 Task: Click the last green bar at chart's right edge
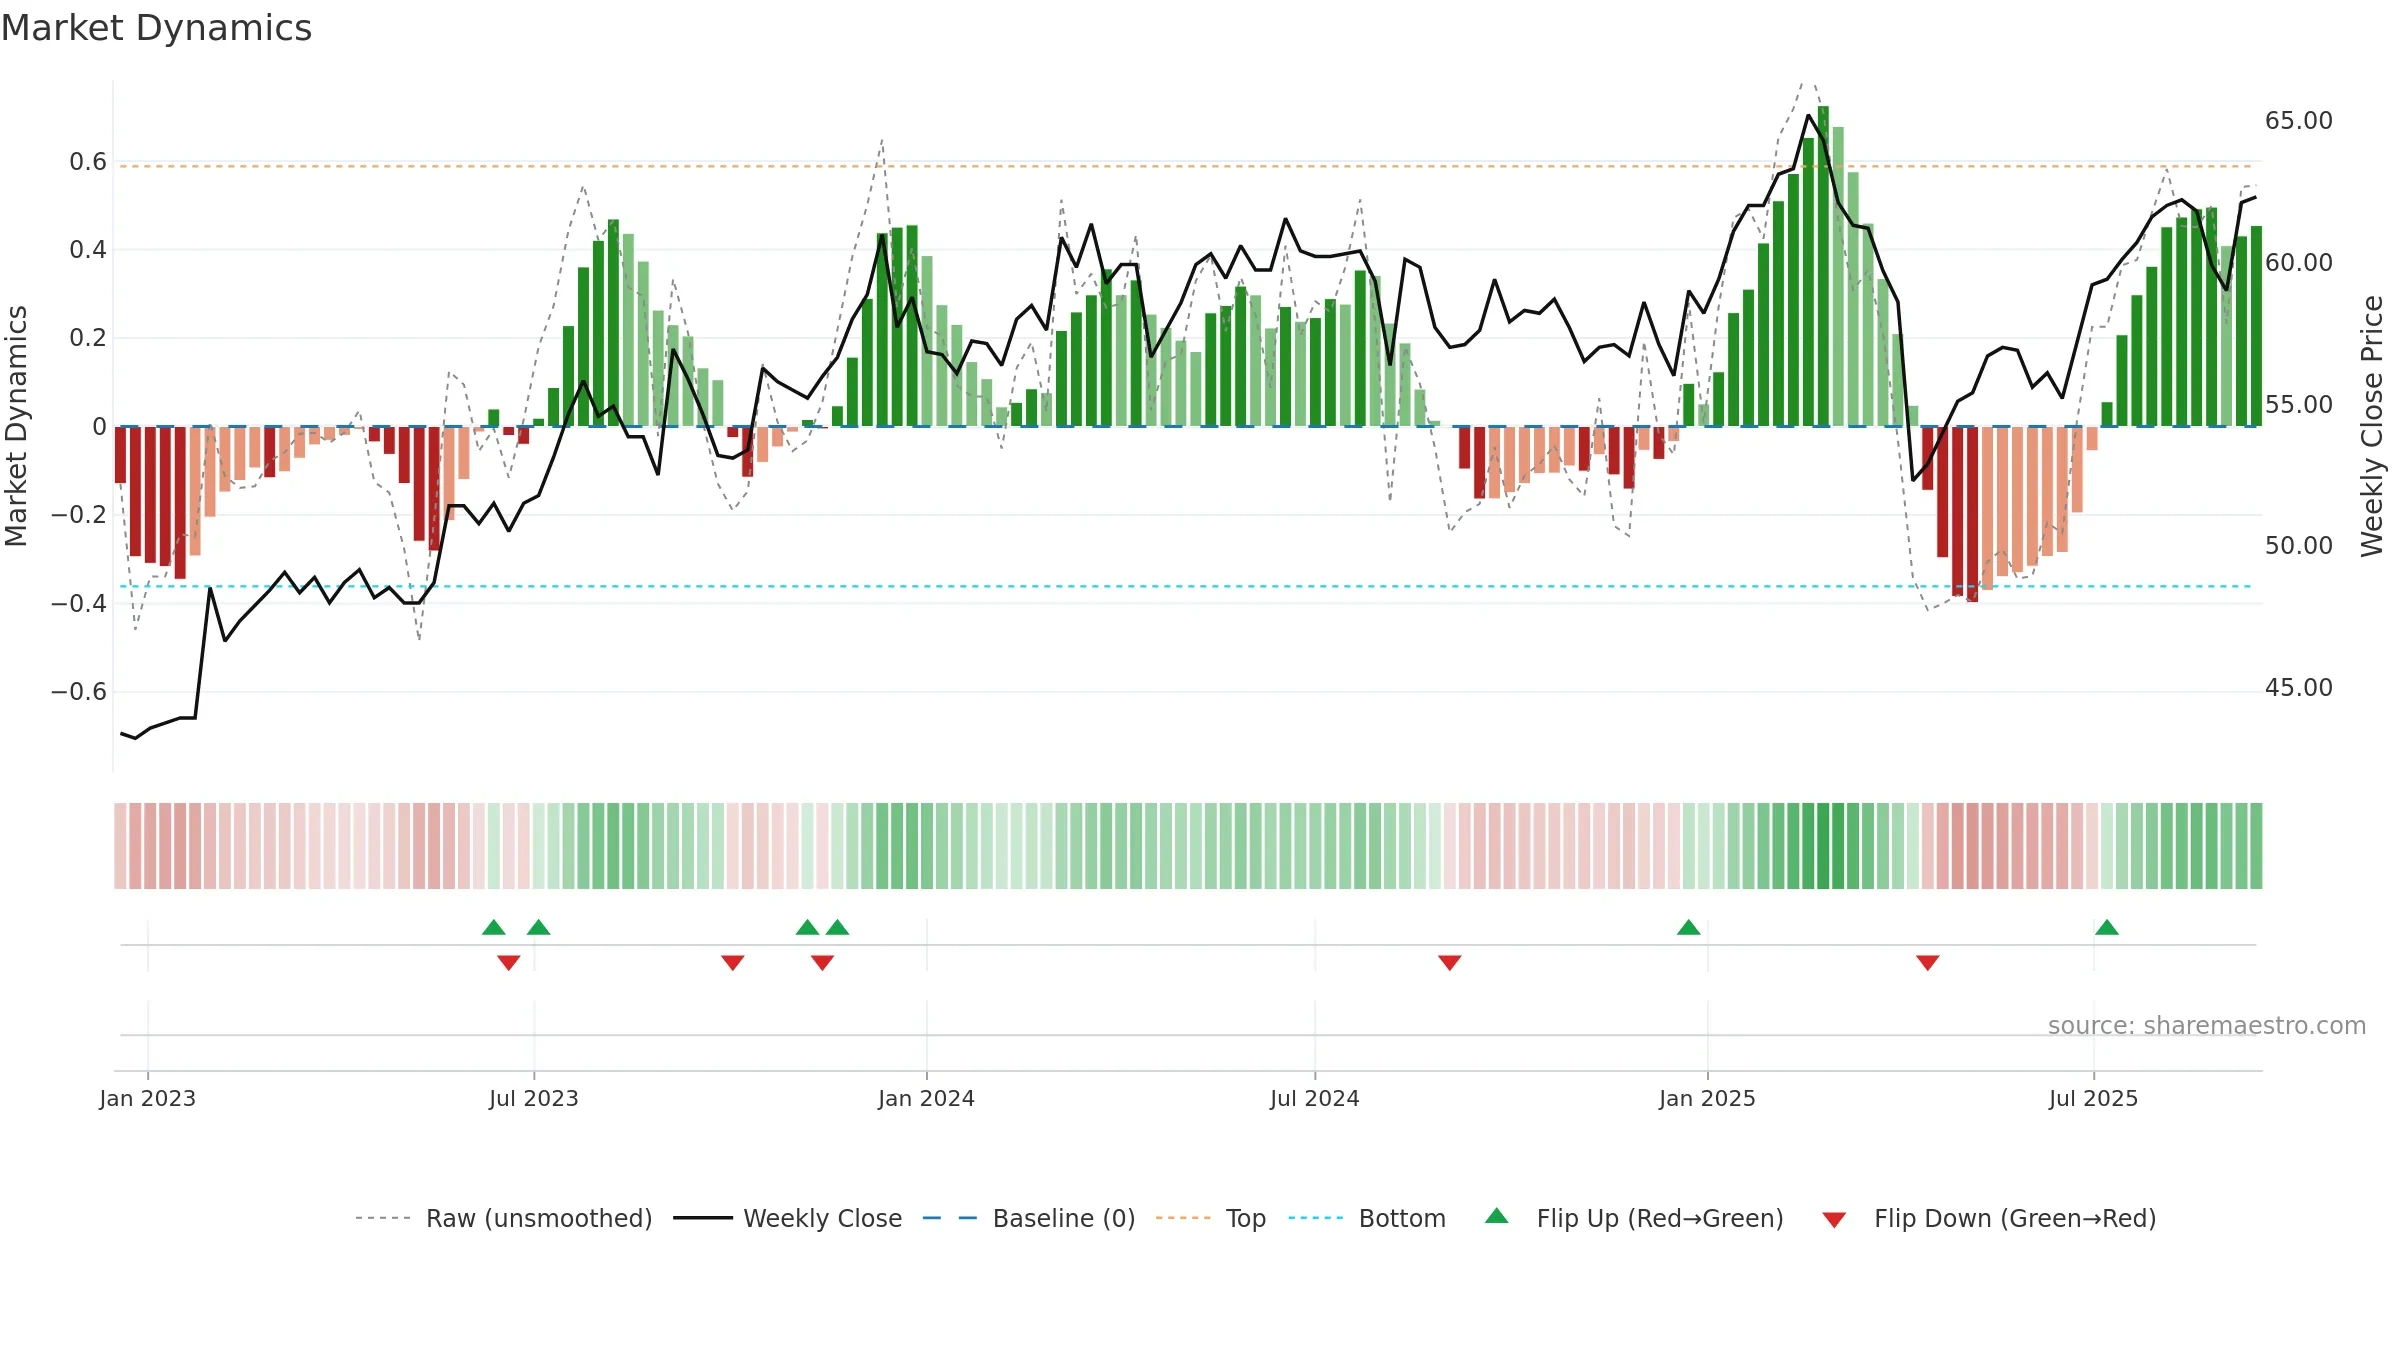[x=2256, y=326]
